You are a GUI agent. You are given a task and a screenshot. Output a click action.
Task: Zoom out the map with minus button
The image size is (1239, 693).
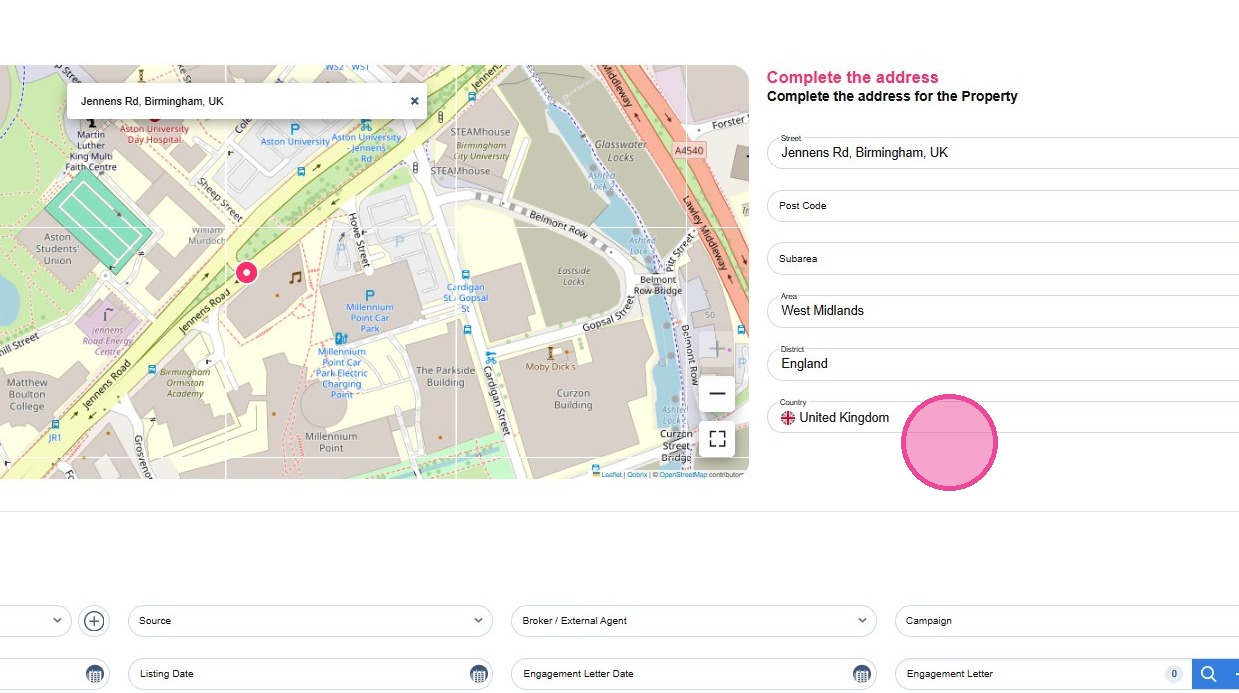(717, 394)
